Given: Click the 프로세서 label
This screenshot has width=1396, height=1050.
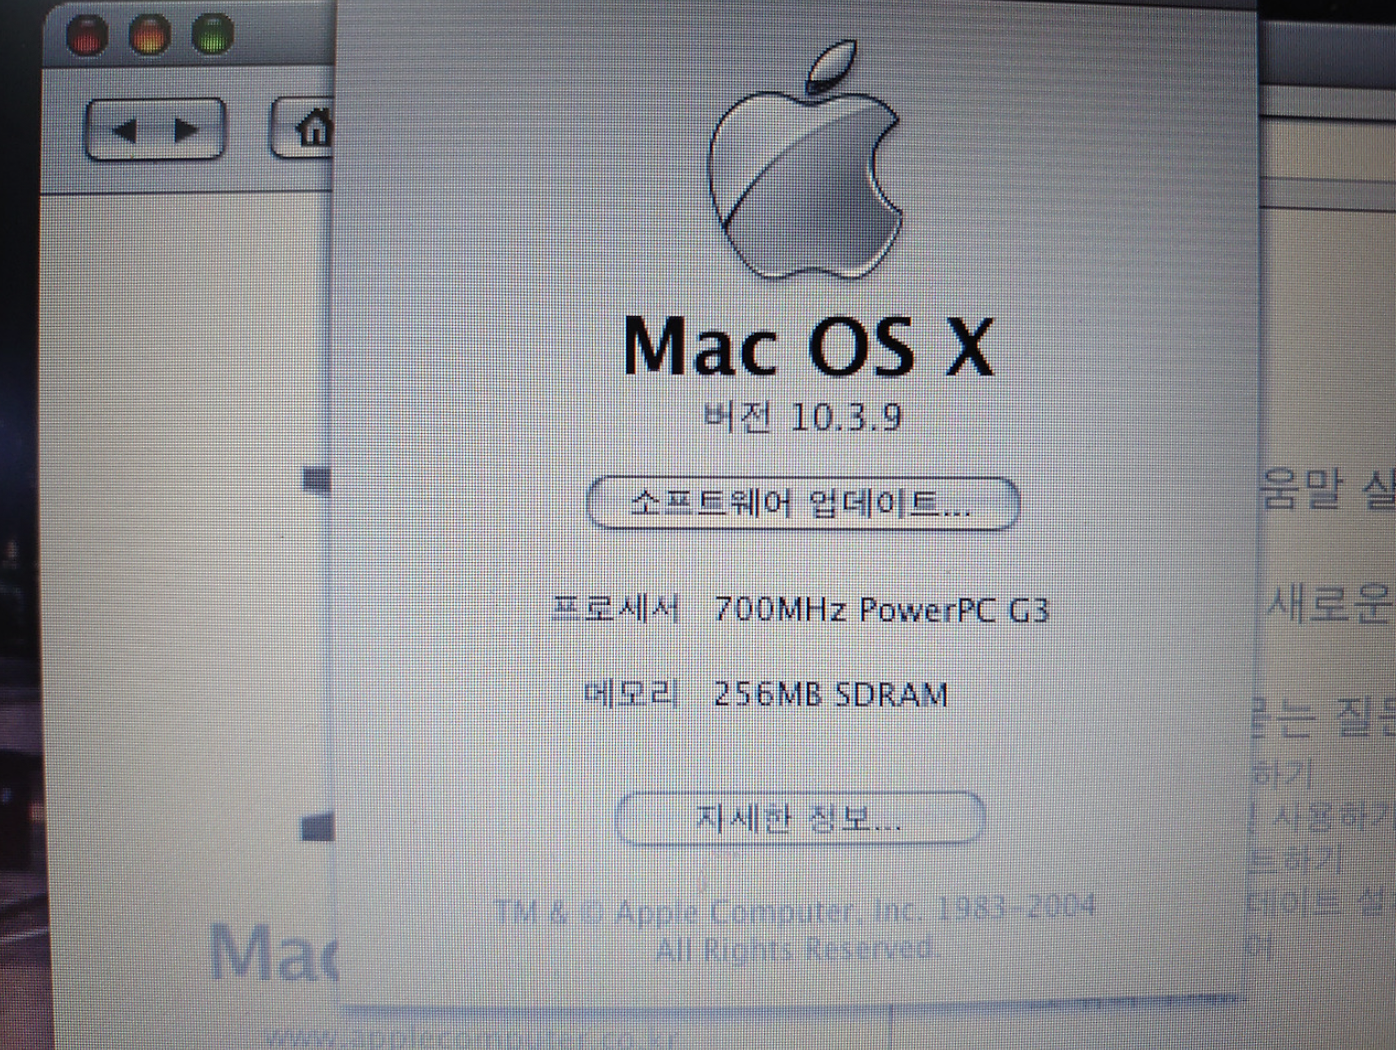Looking at the screenshot, I should click(615, 607).
